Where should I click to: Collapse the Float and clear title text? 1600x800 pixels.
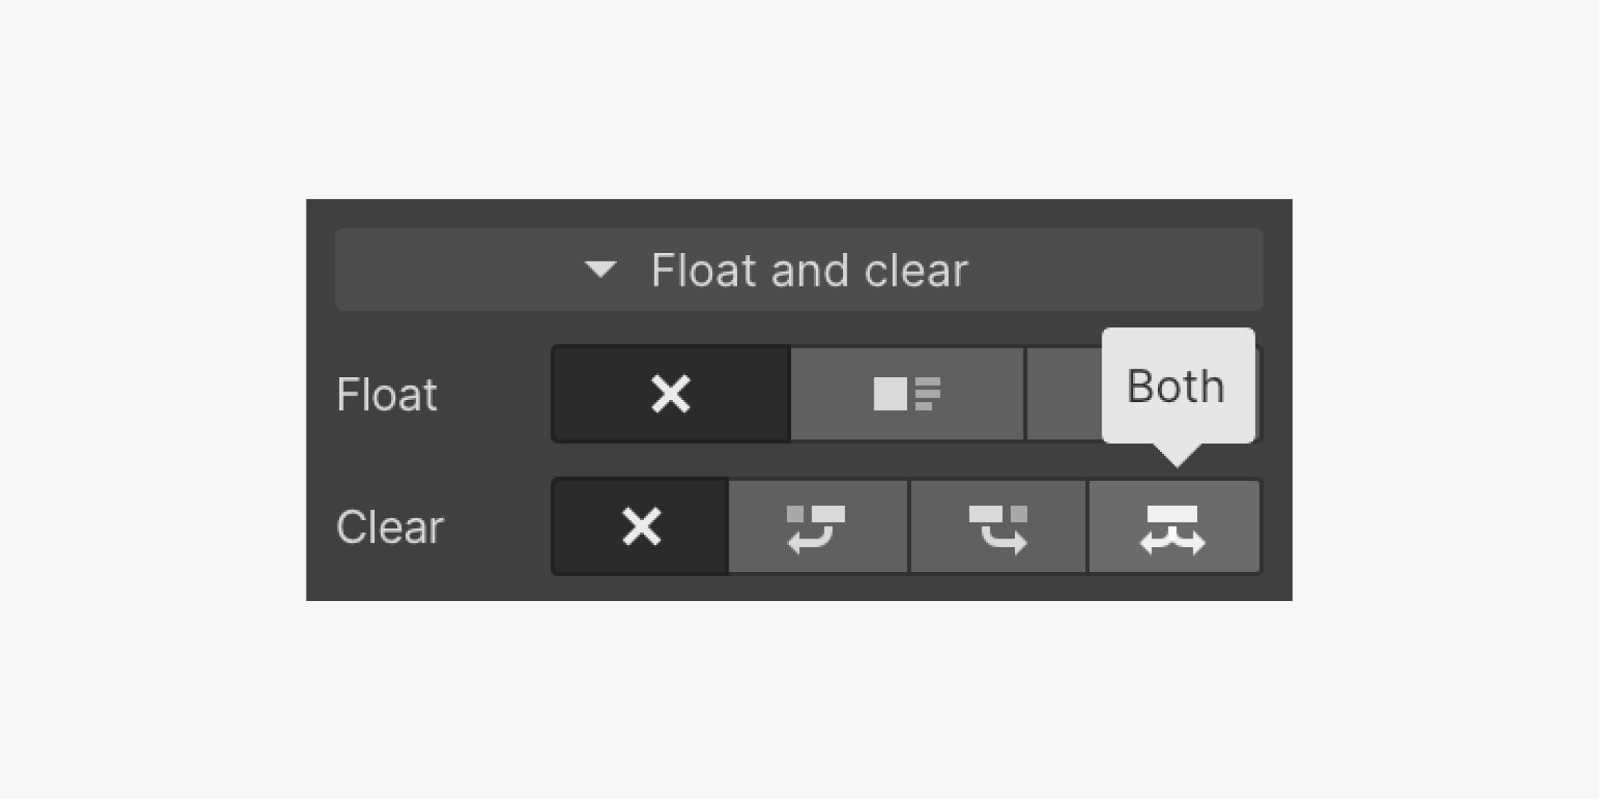pyautogui.click(x=809, y=270)
